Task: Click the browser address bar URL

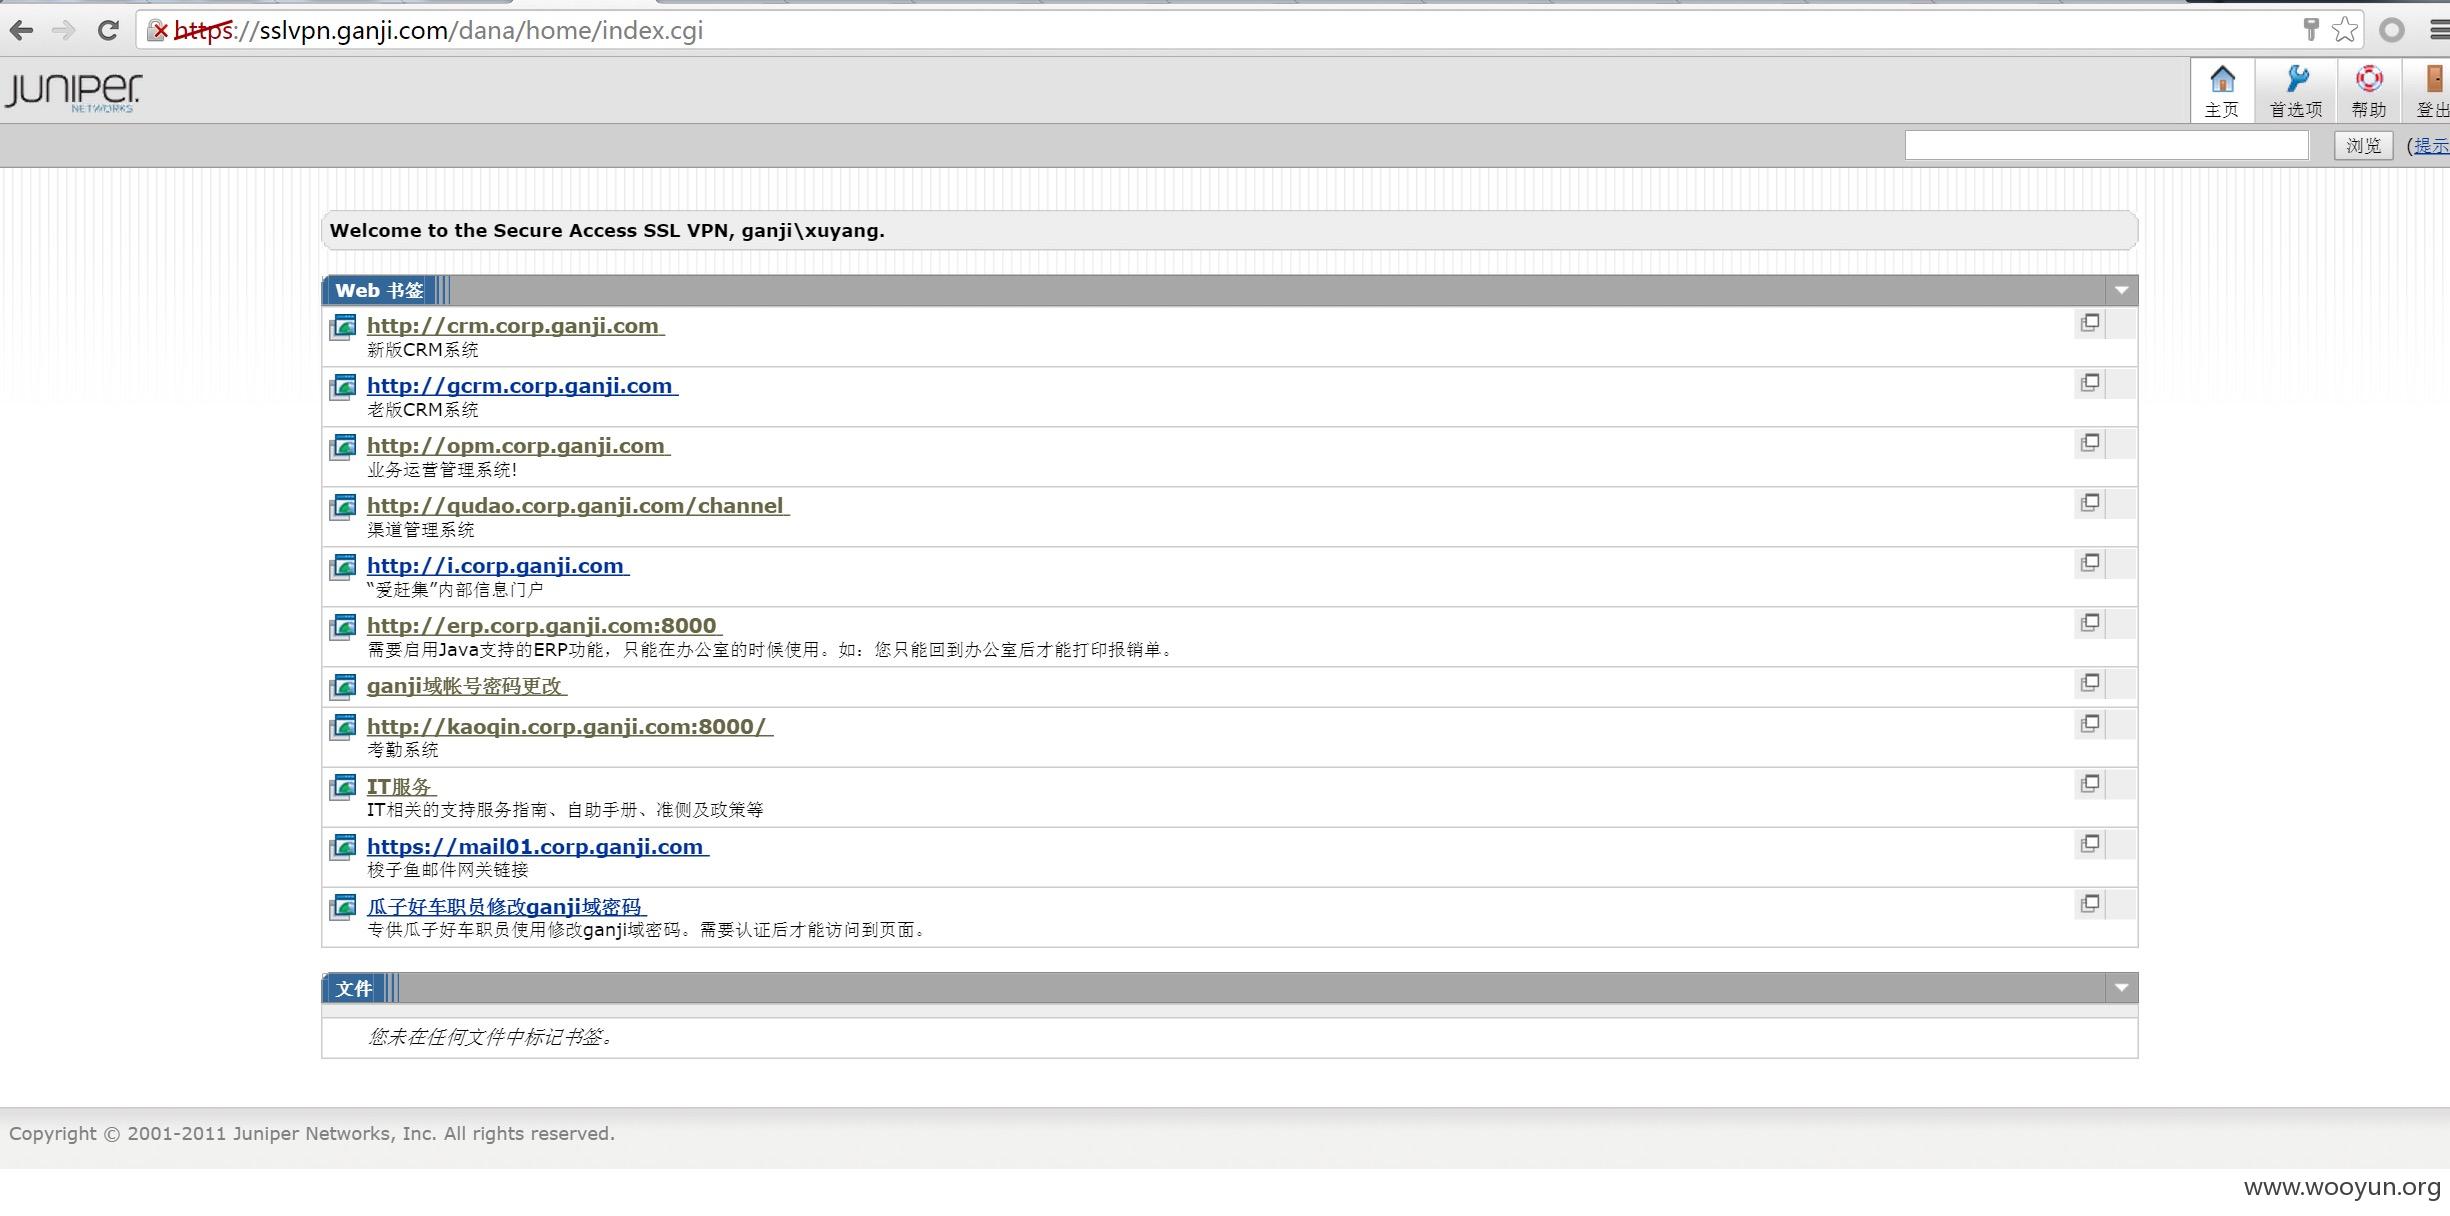Action: [x=438, y=31]
